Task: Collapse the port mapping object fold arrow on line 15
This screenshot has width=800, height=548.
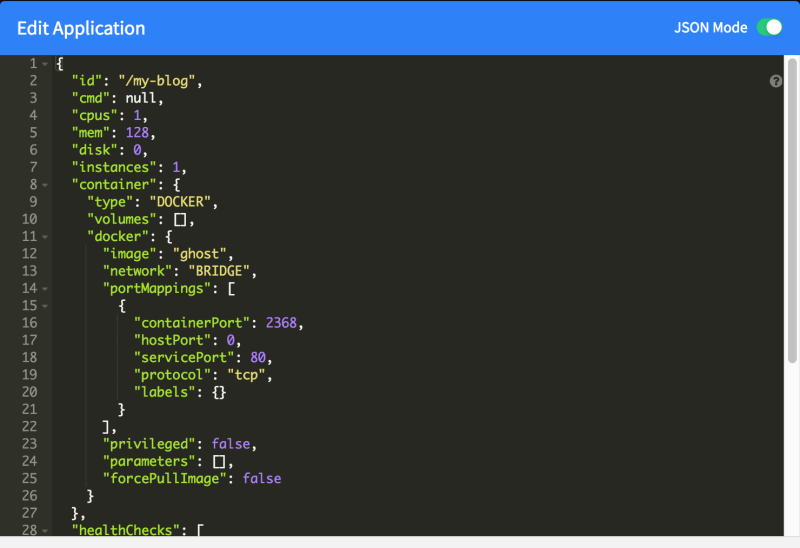Action: point(45,306)
